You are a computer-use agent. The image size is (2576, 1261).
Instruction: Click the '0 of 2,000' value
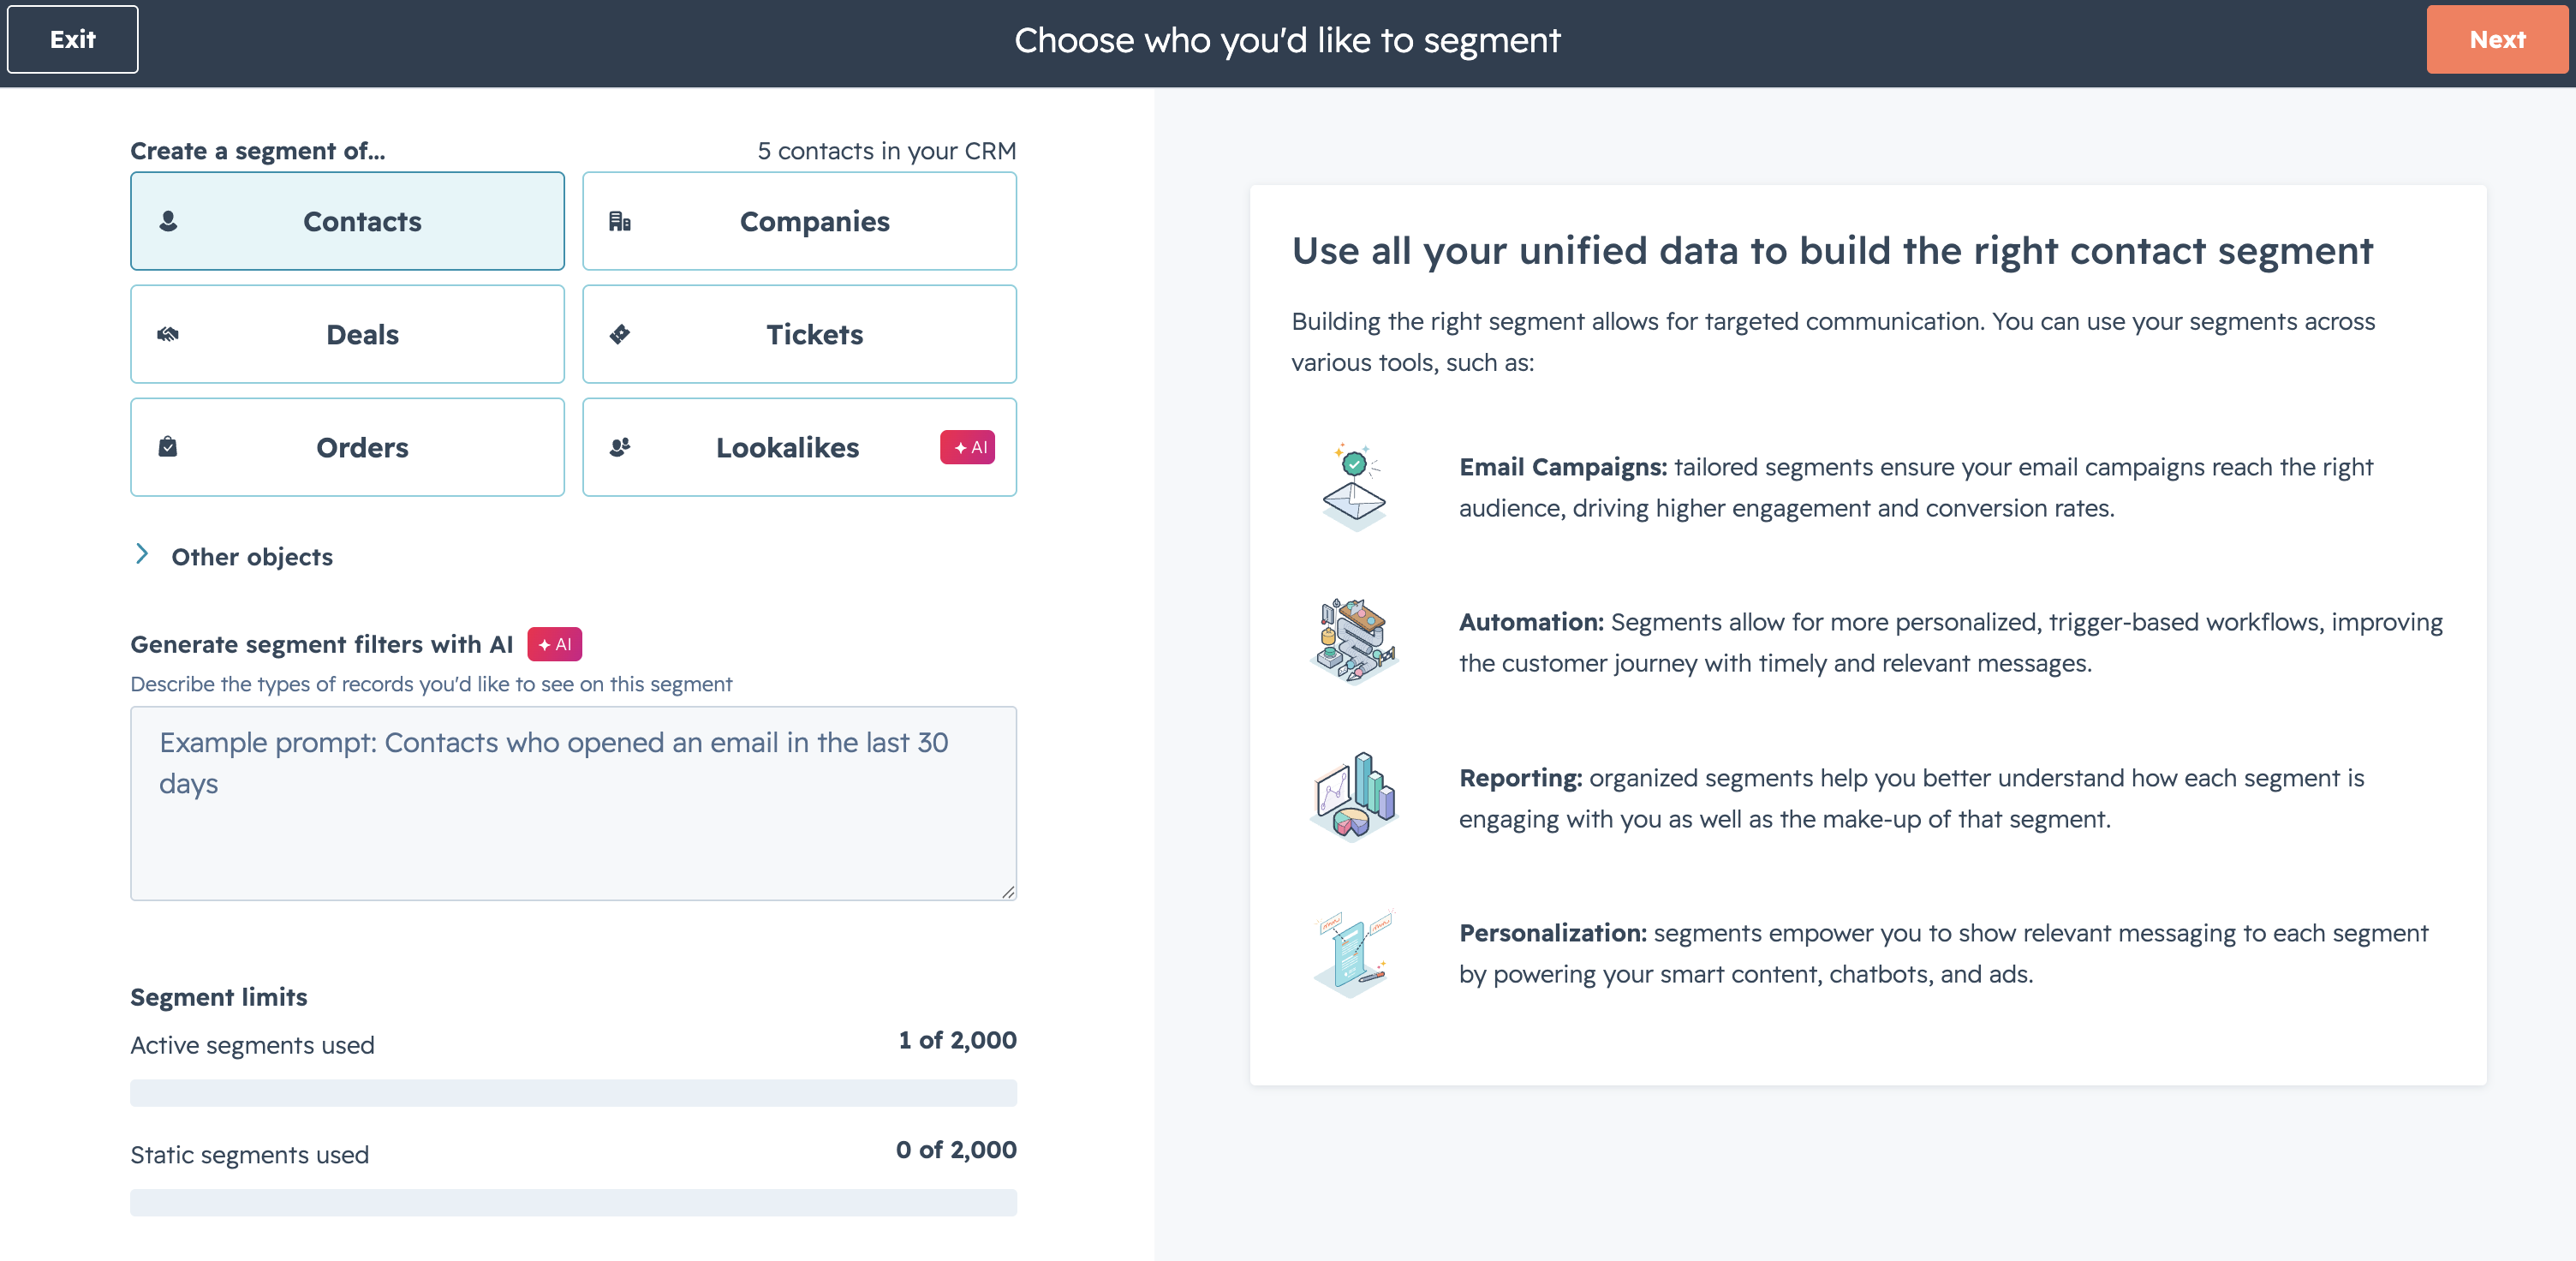tap(956, 1150)
